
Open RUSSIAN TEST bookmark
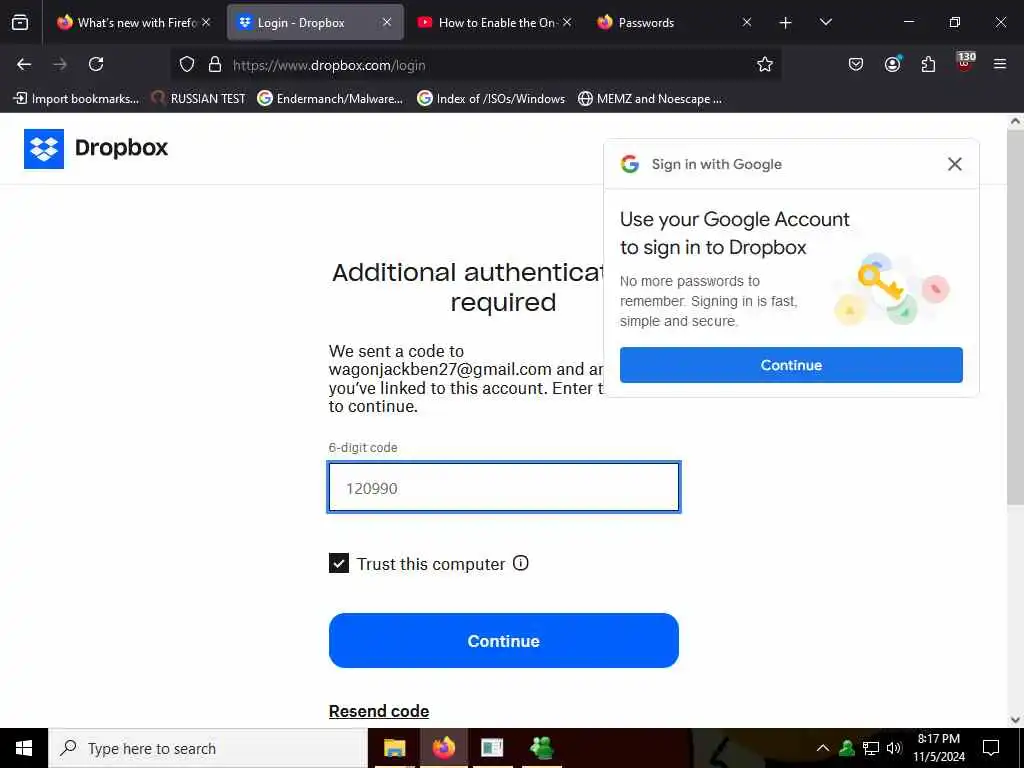(x=198, y=99)
